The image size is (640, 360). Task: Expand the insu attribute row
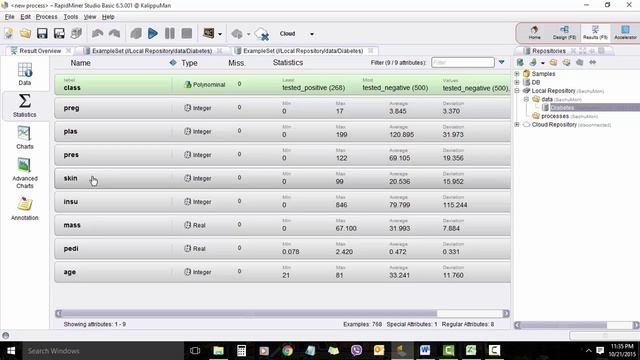(282, 202)
